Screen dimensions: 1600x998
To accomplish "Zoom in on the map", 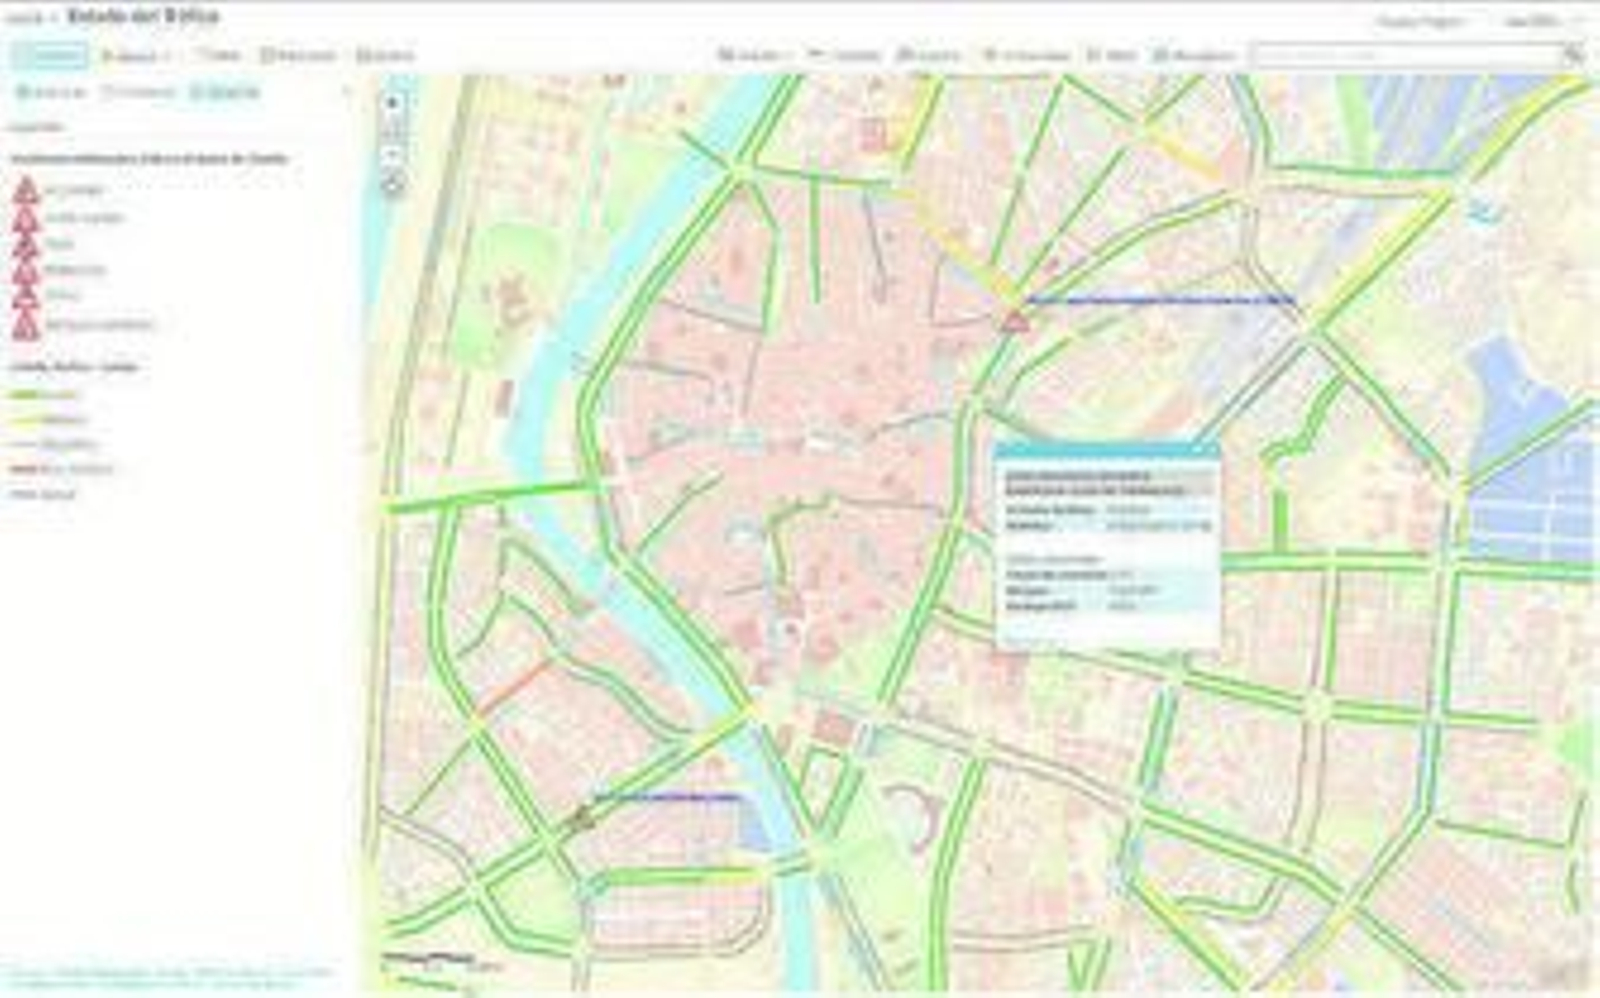I will tap(393, 103).
